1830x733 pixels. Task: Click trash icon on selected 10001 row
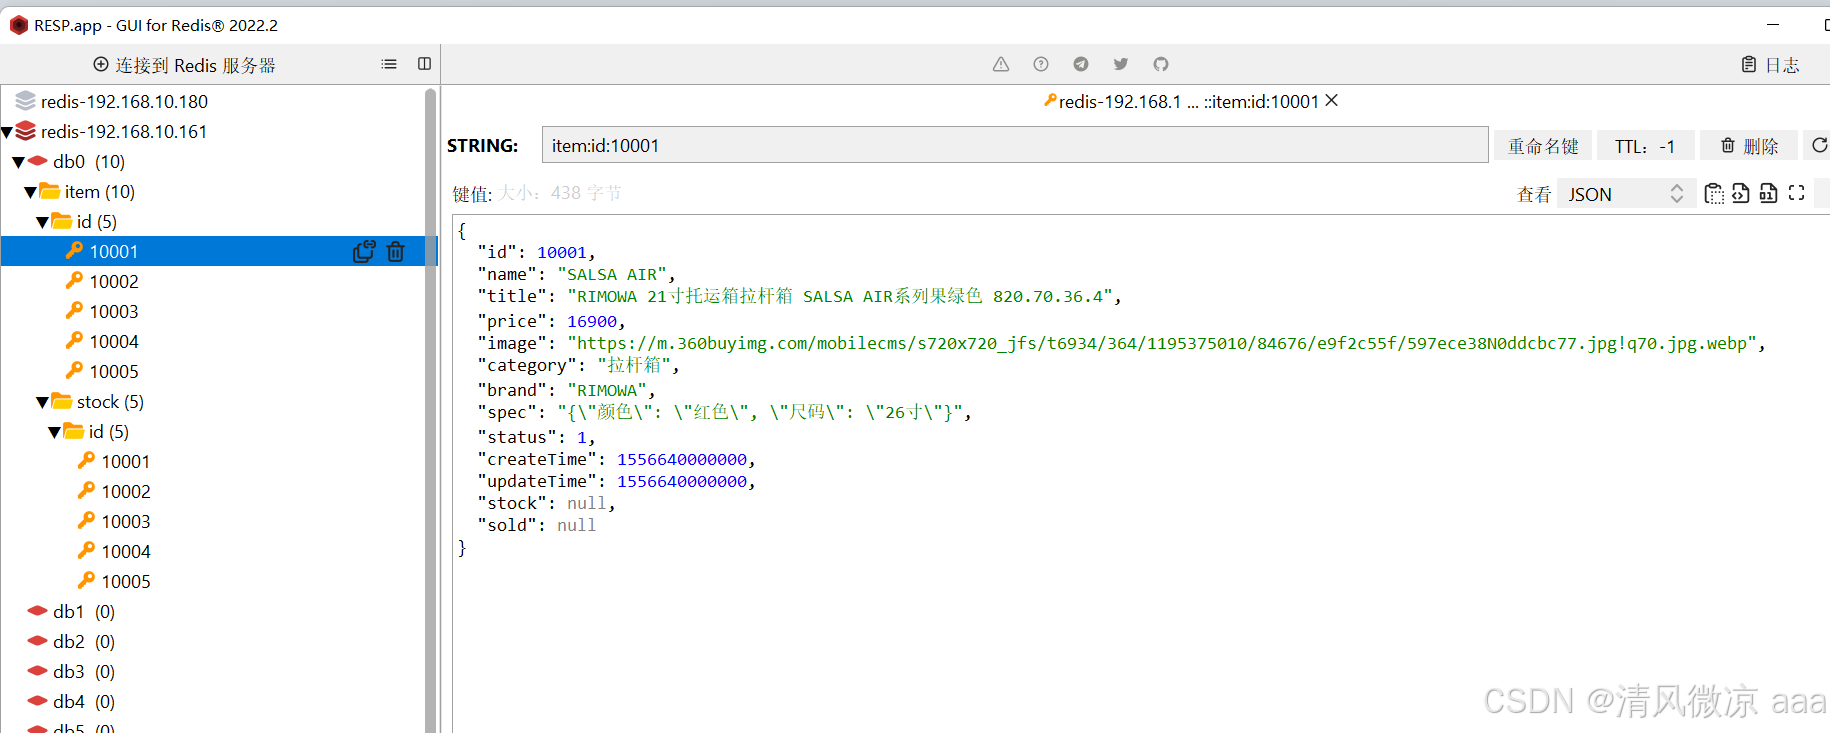(396, 251)
